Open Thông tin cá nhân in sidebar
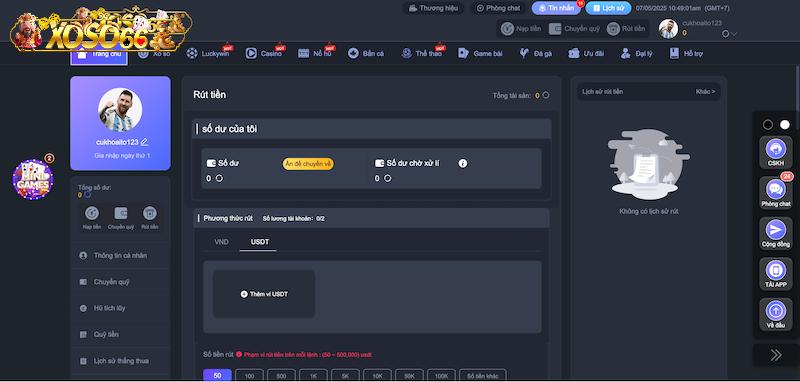The height and width of the screenshot is (382, 800). (x=120, y=256)
